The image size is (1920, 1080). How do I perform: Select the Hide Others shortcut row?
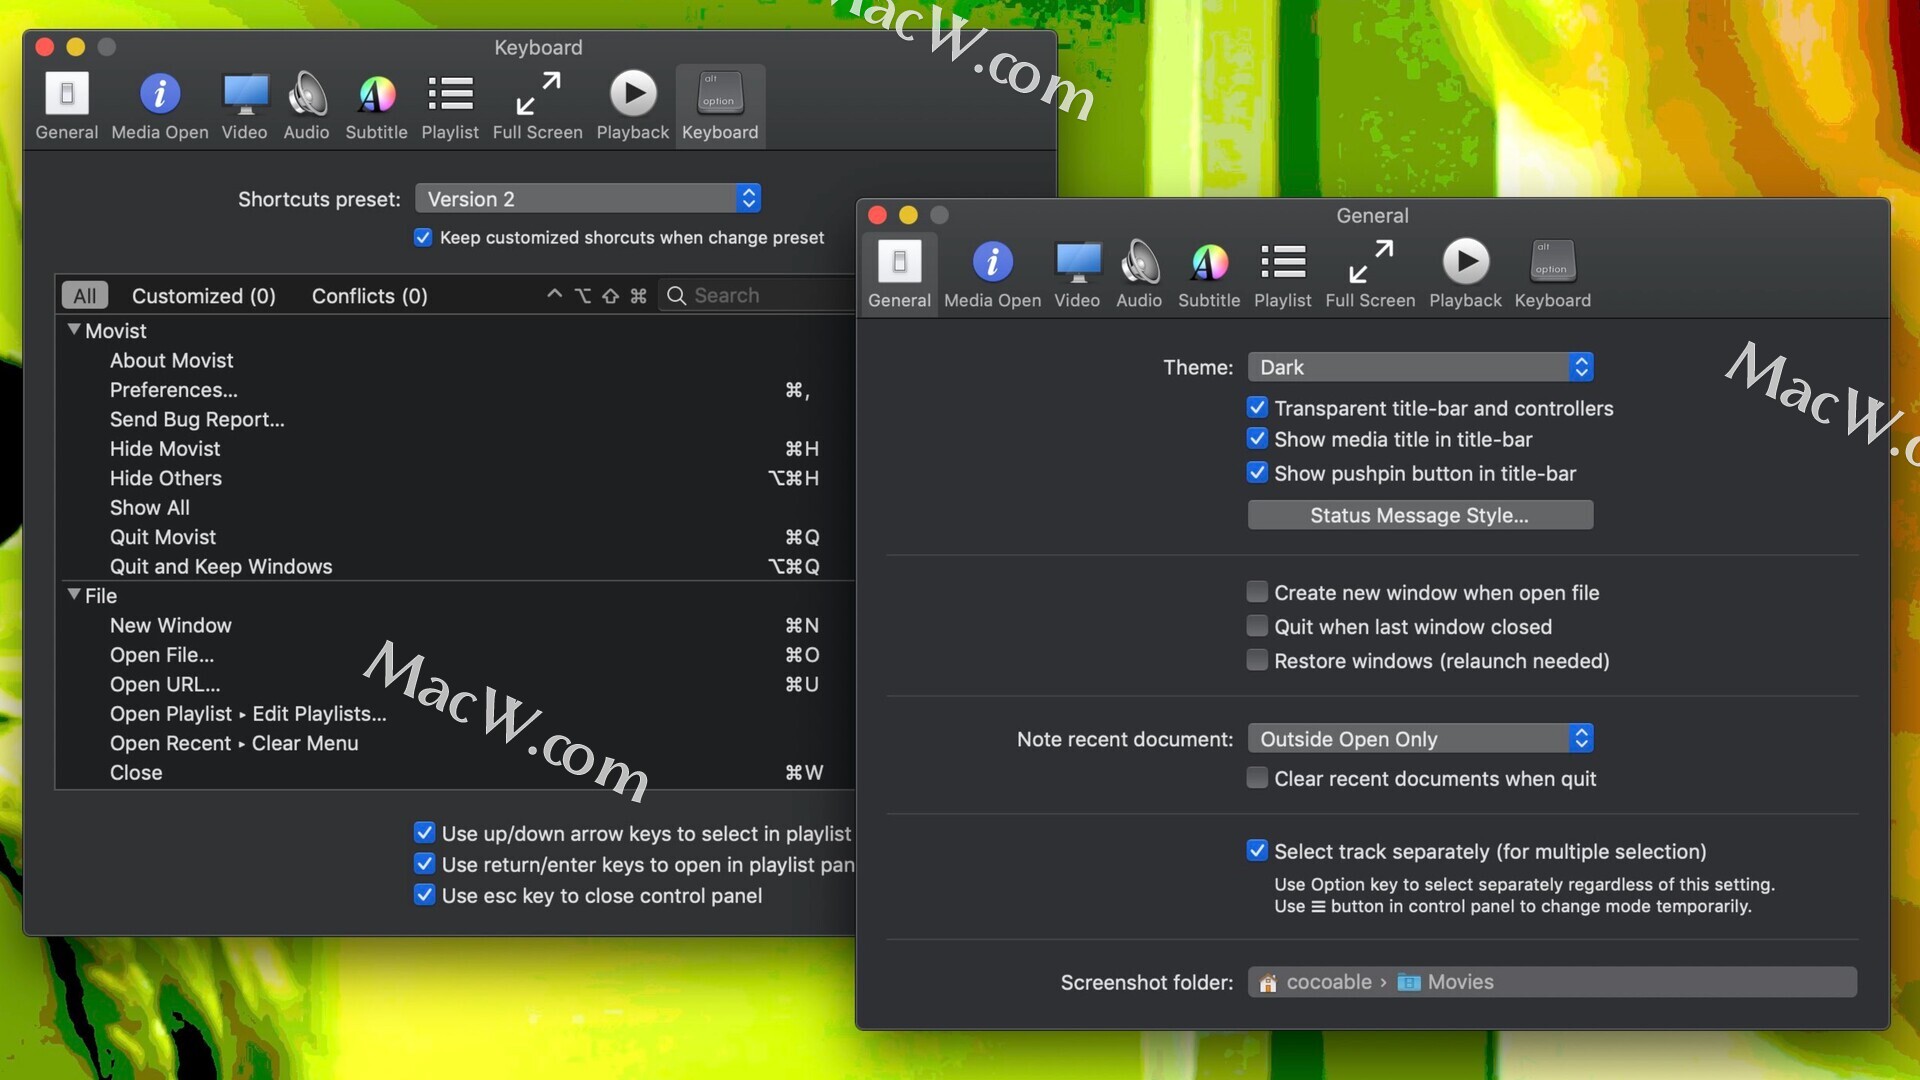(456, 478)
